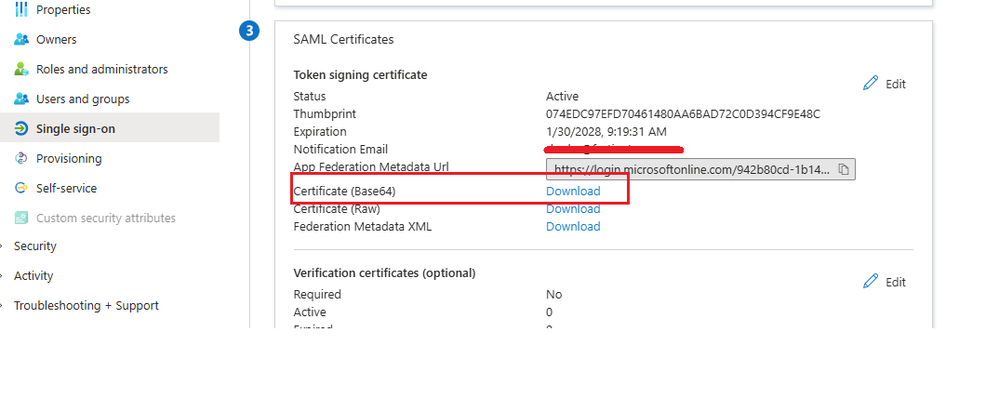This screenshot has height=411, width=999.
Task: Click the Owners people icon
Action: (21, 40)
